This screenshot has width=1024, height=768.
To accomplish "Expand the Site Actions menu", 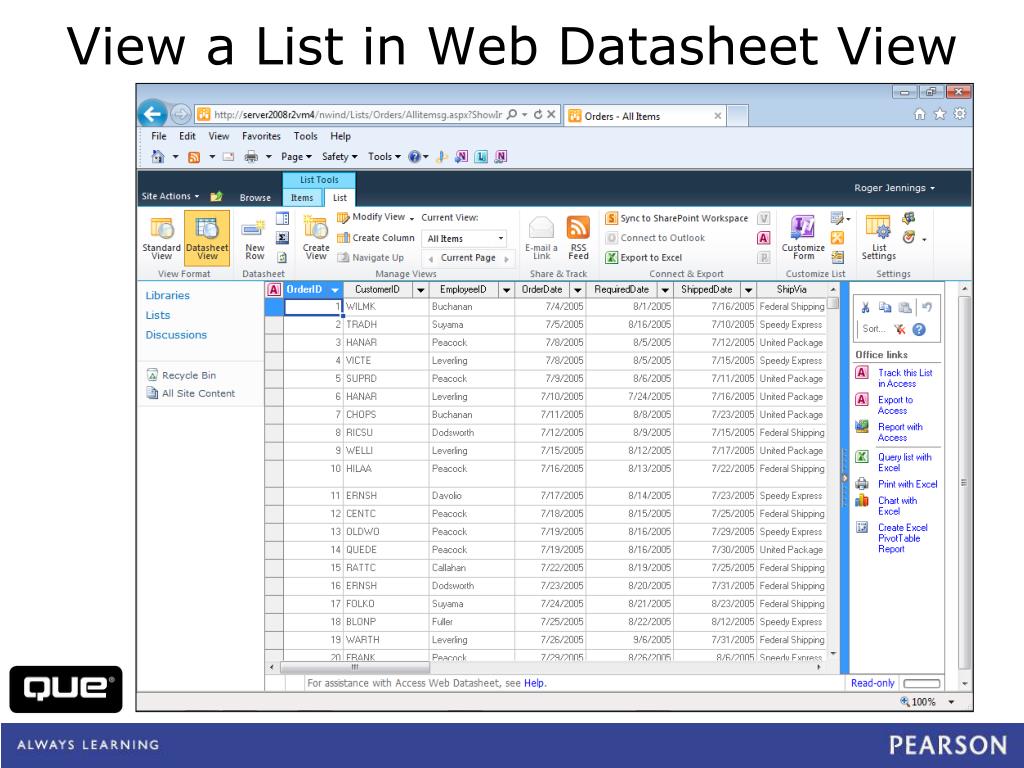I will click(x=170, y=196).
